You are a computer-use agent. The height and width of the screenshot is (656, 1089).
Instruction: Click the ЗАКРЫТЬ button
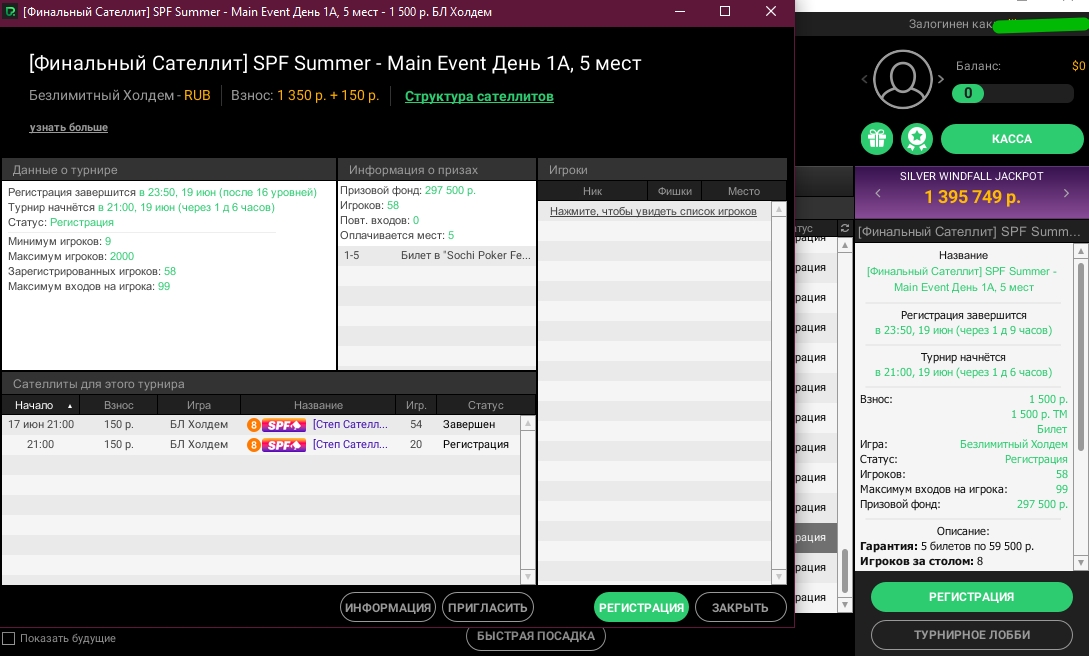click(740, 607)
